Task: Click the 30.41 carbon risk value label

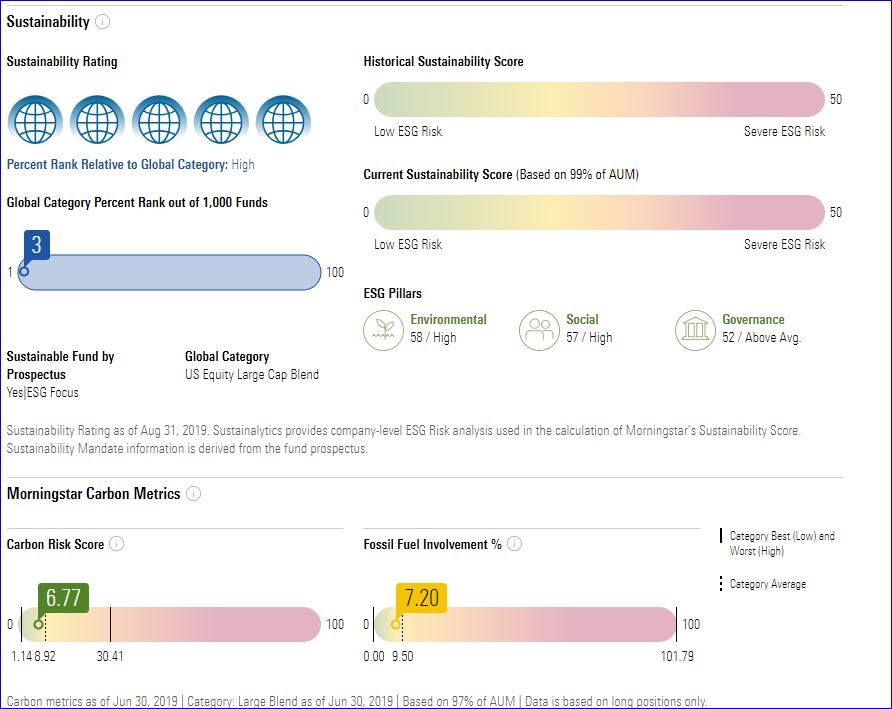Action: 110,656
